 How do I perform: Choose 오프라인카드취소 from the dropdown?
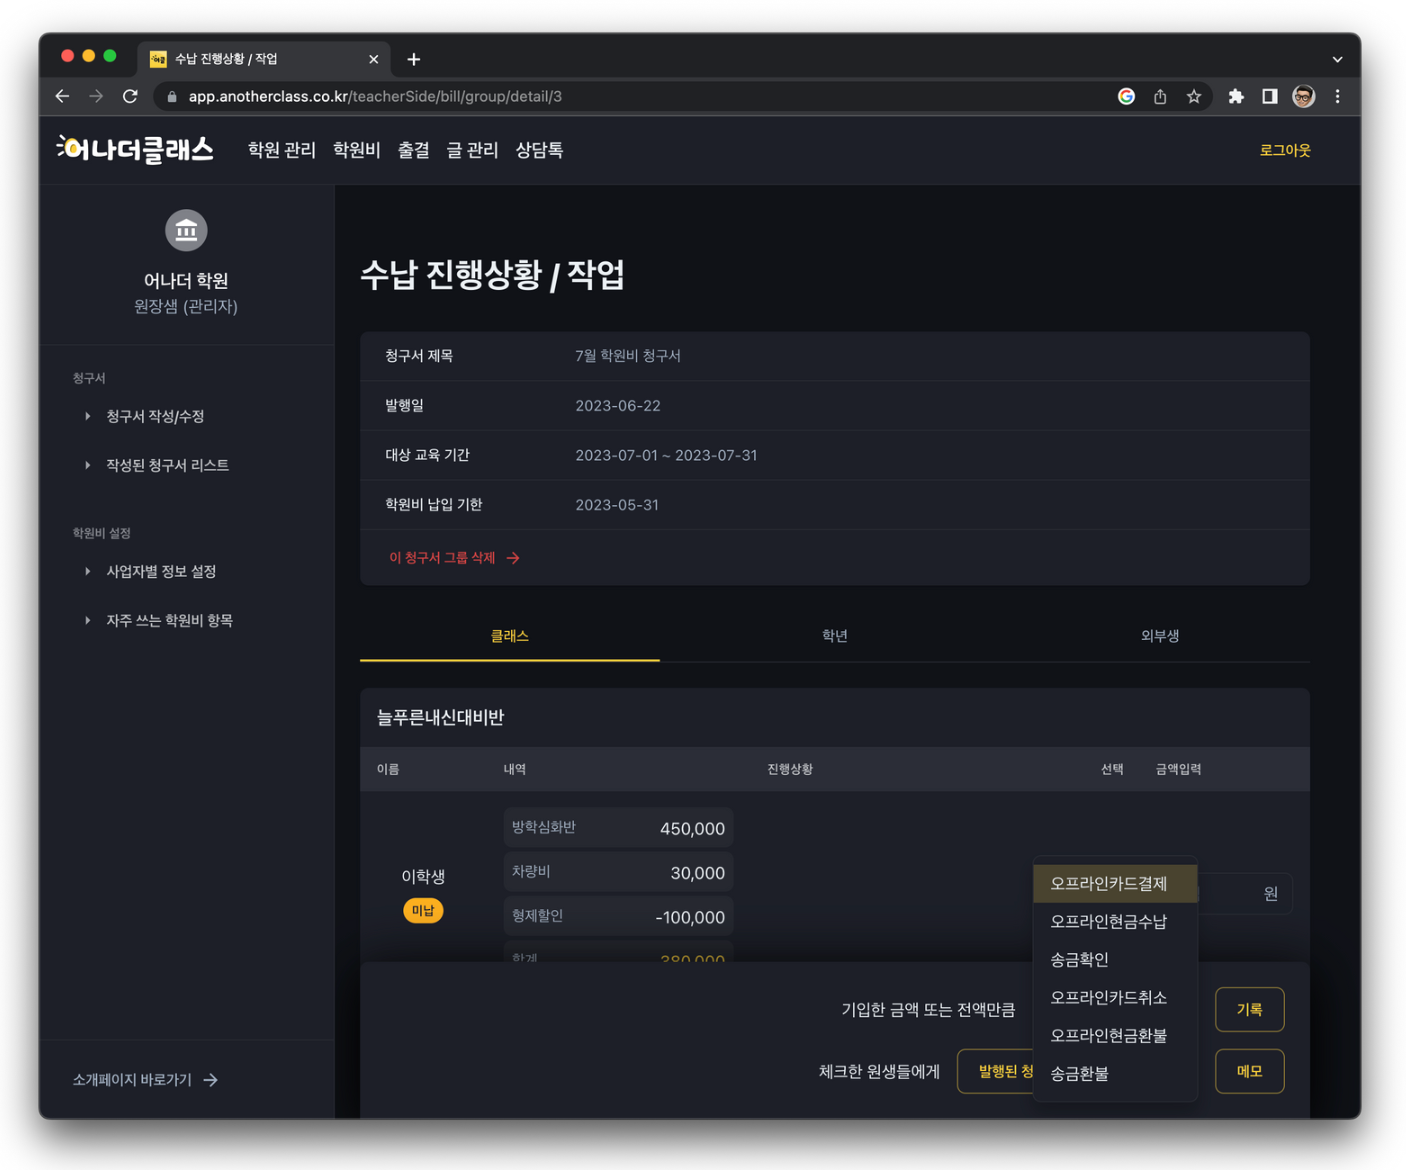point(1115,998)
